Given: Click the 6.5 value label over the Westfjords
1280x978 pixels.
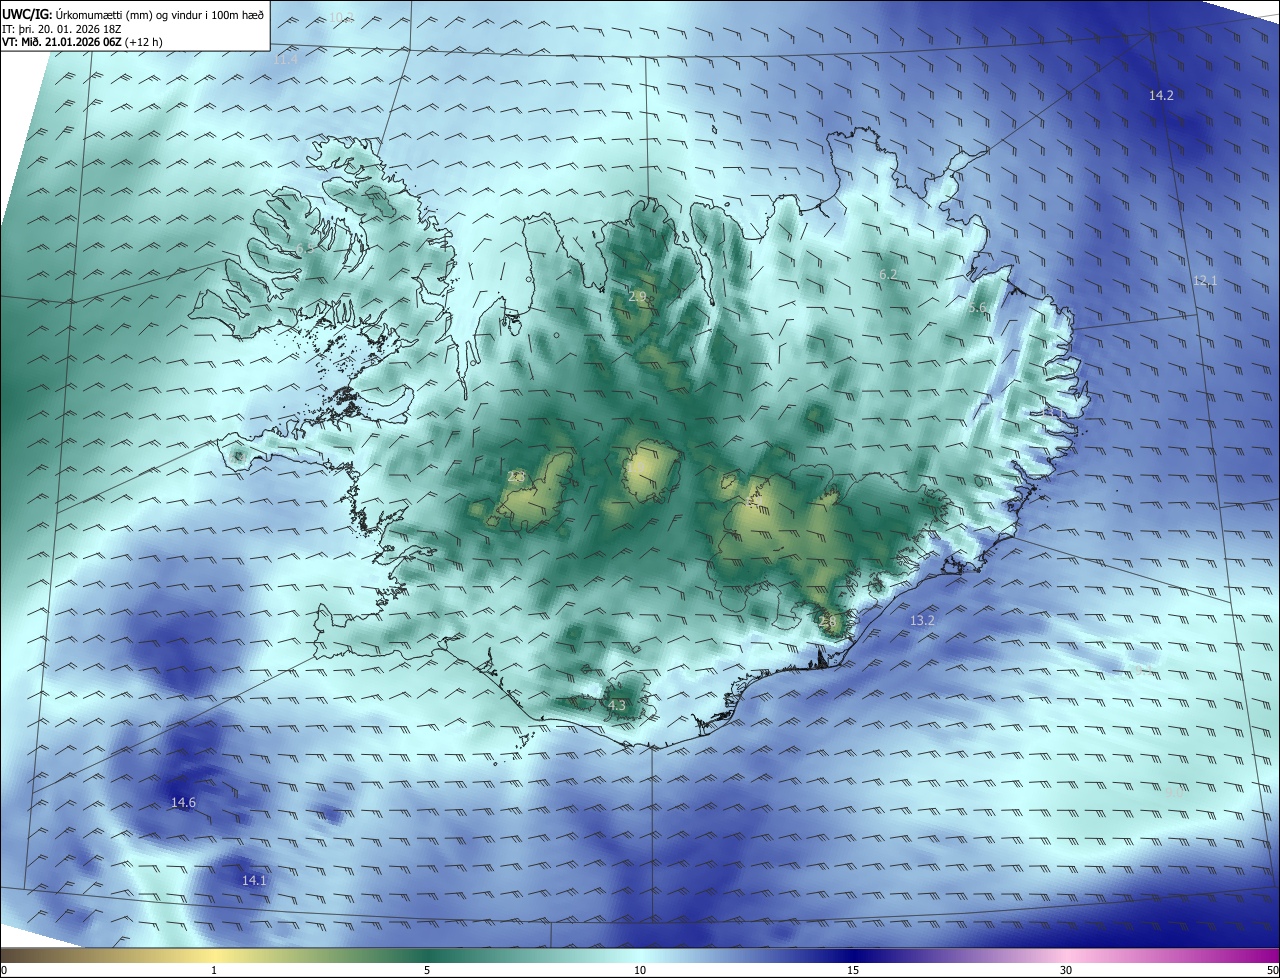Looking at the screenshot, I should (x=305, y=248).
